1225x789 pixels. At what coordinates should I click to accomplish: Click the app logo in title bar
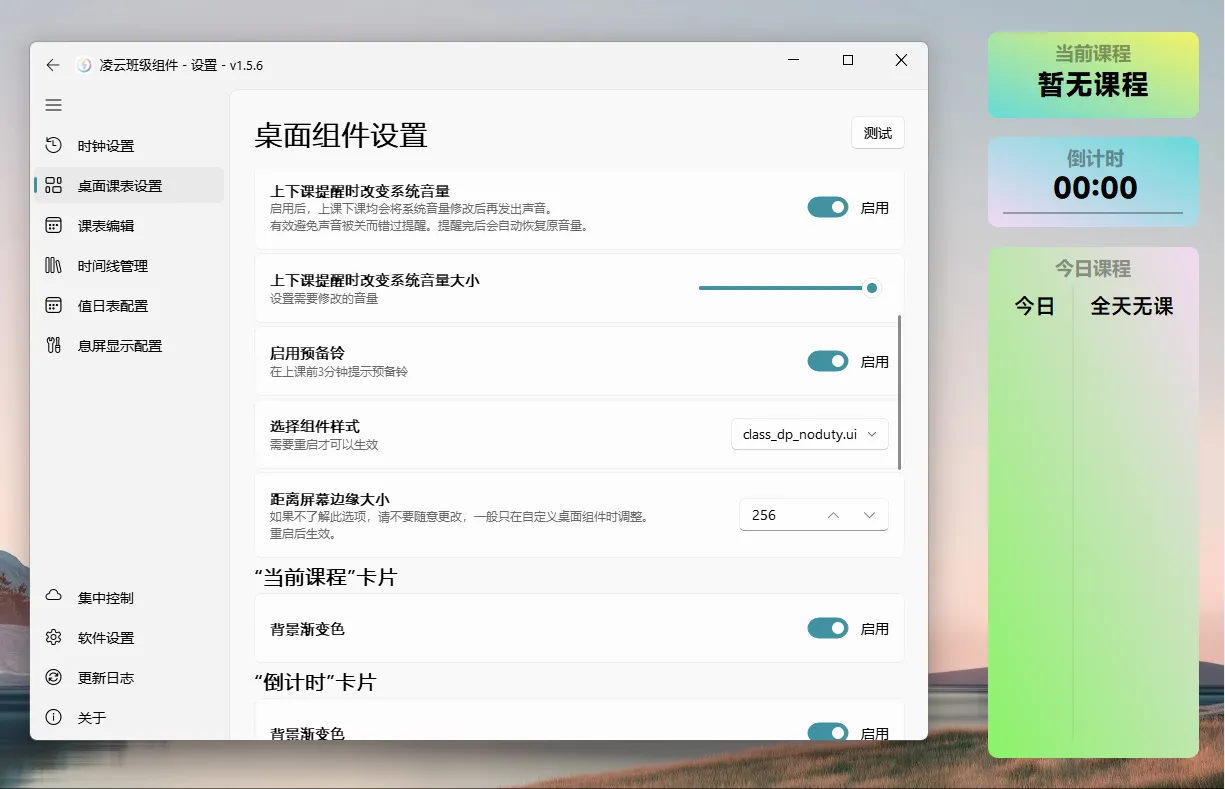pos(84,65)
